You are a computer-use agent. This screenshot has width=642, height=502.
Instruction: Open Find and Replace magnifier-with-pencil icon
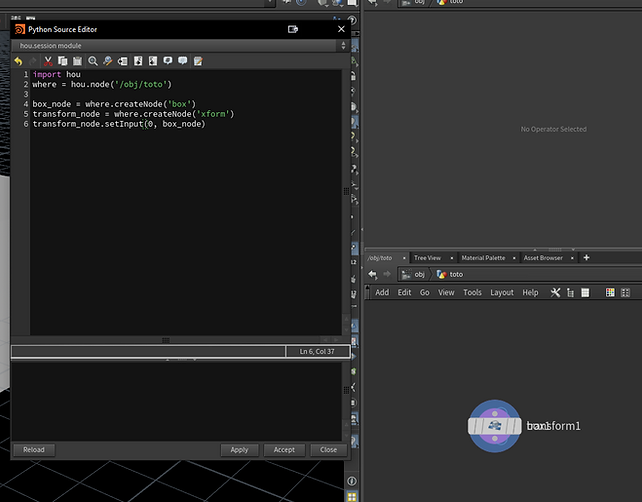click(x=108, y=61)
